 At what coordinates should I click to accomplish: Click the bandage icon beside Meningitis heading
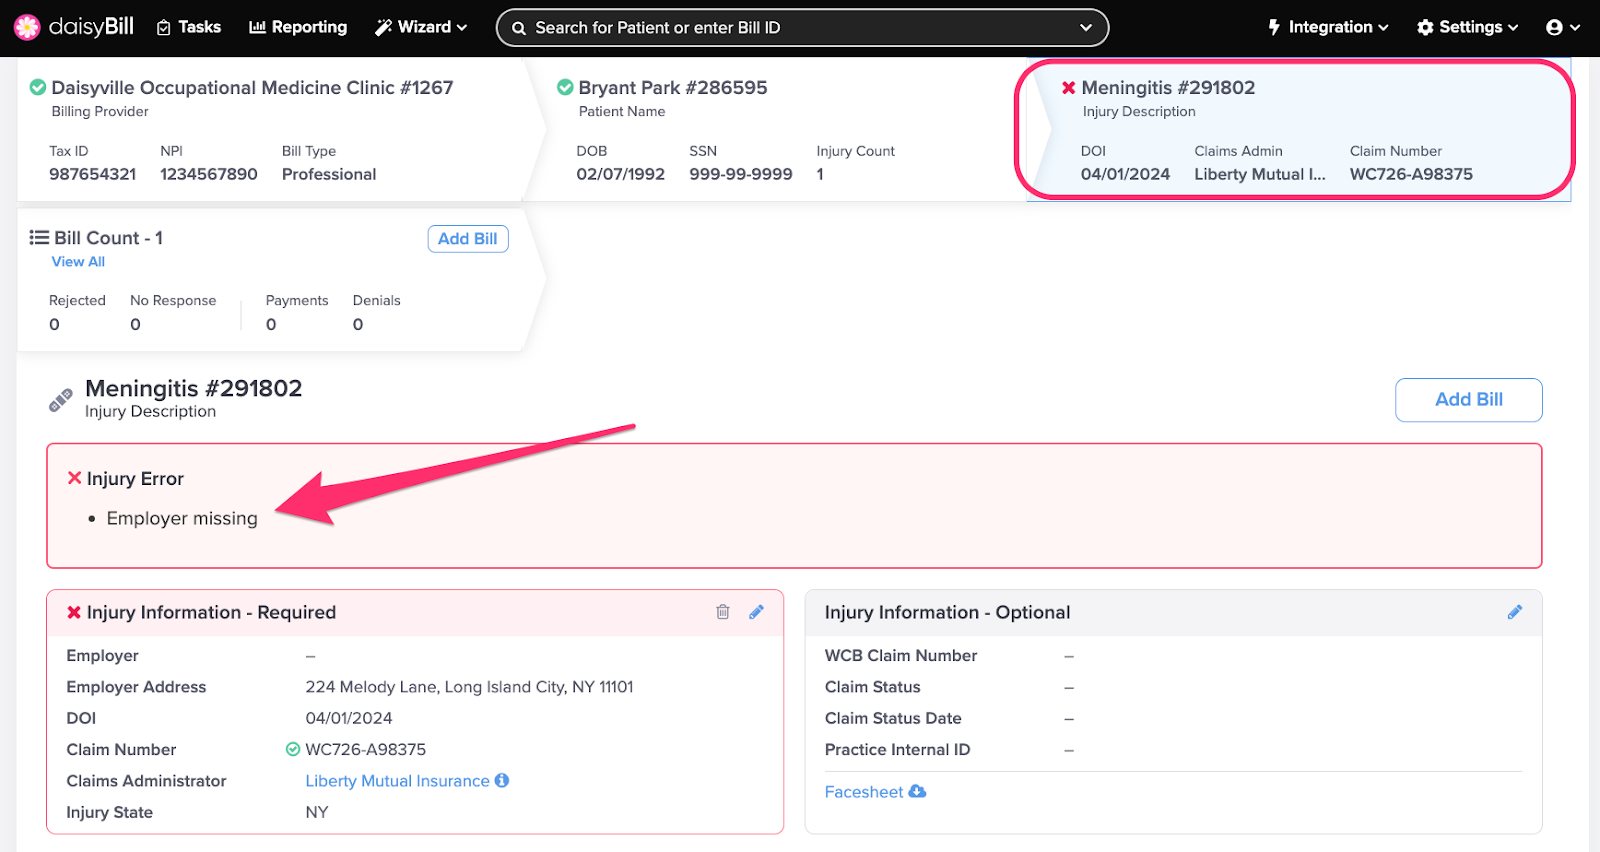61,400
